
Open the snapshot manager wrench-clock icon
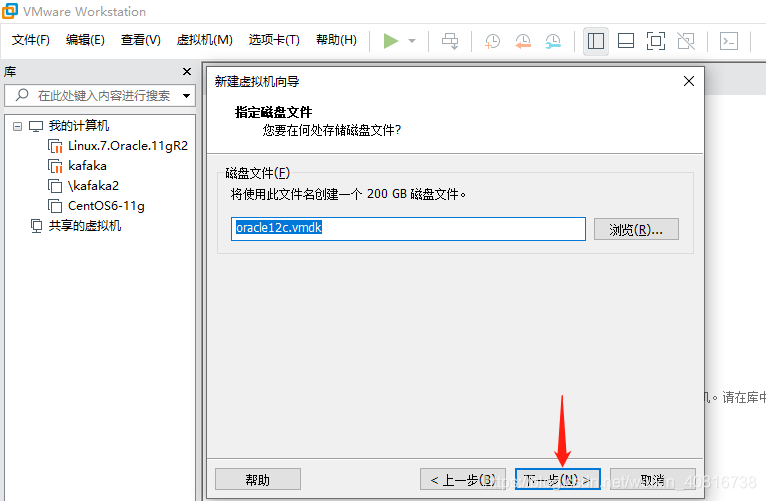(x=553, y=41)
